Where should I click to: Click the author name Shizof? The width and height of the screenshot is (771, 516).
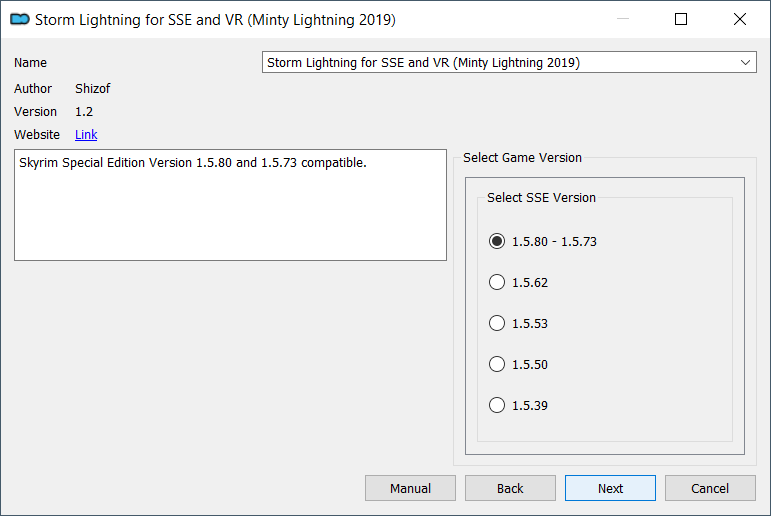[x=92, y=89]
